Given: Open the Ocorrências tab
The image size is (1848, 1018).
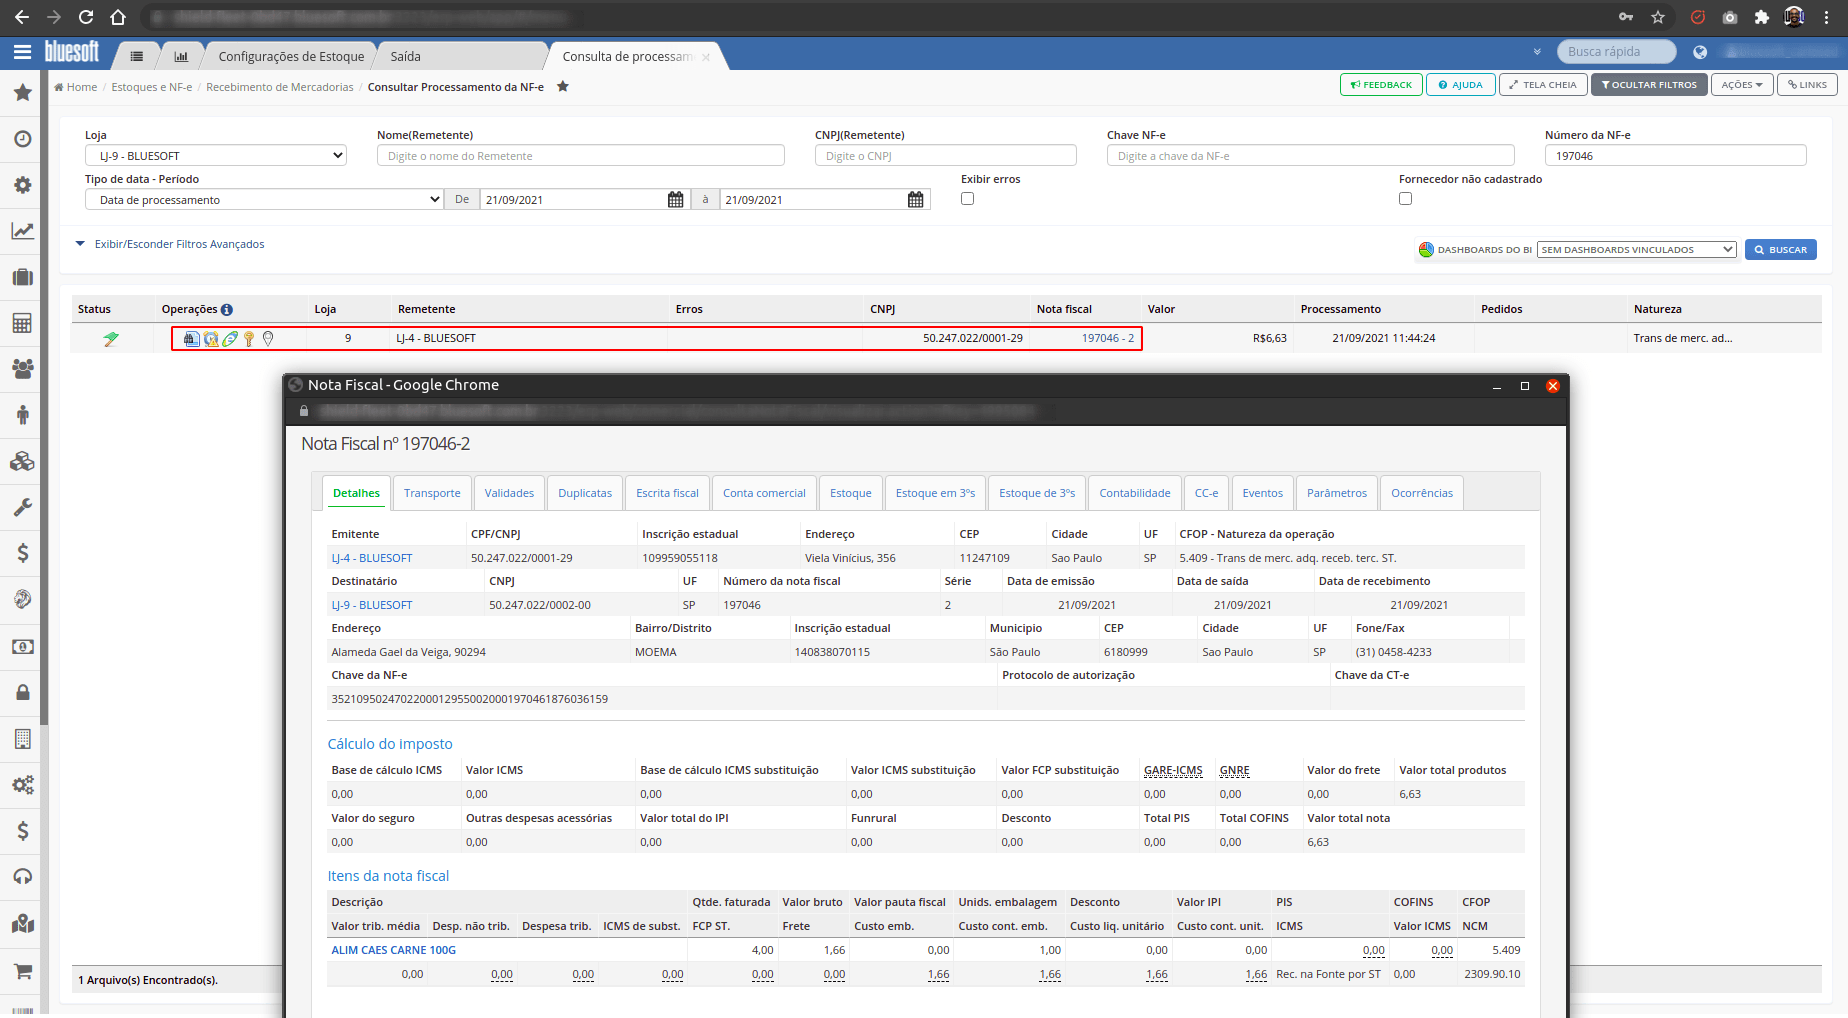Looking at the screenshot, I should pos(1422,493).
